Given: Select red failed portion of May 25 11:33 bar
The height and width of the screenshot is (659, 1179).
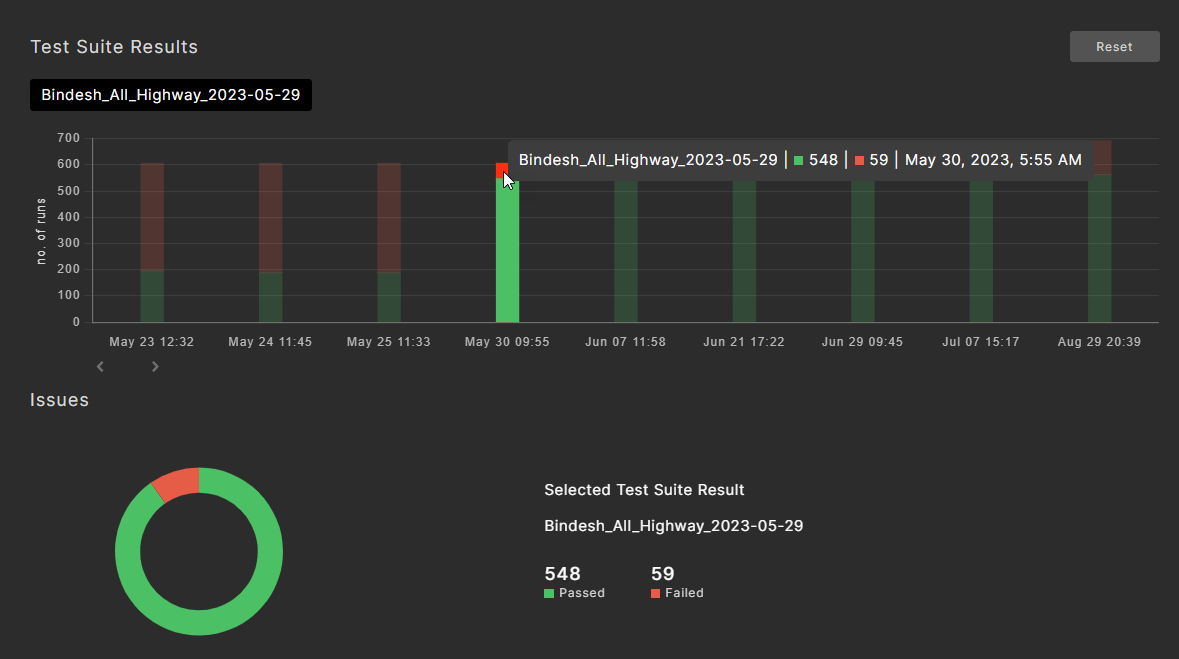Looking at the screenshot, I should point(389,215).
